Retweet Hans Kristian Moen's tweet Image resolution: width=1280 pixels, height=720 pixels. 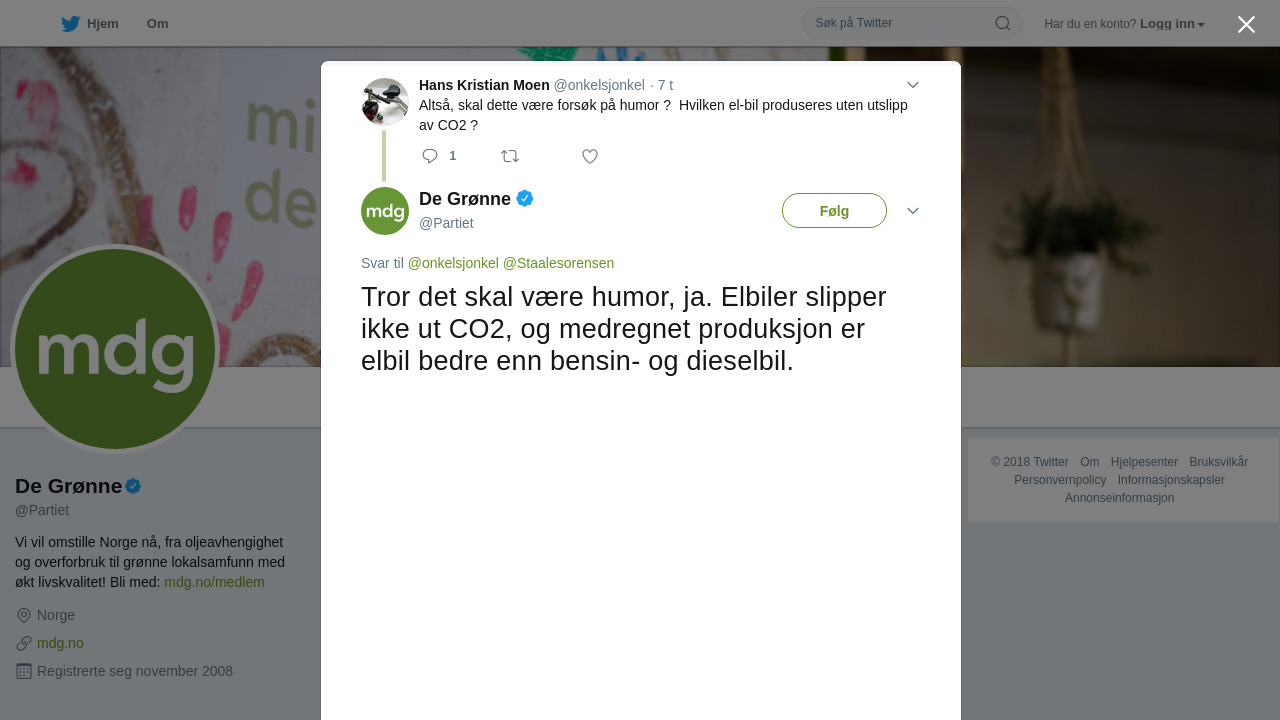coord(510,156)
